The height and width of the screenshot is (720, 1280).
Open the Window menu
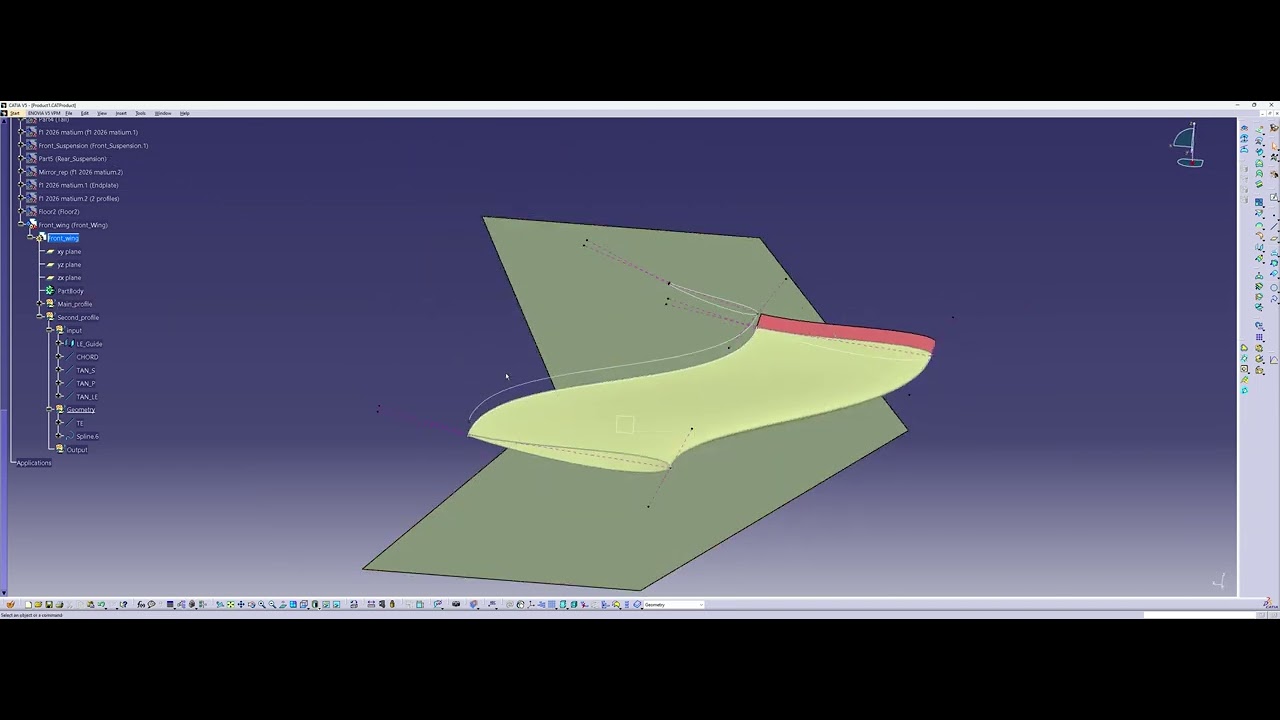[x=163, y=113]
